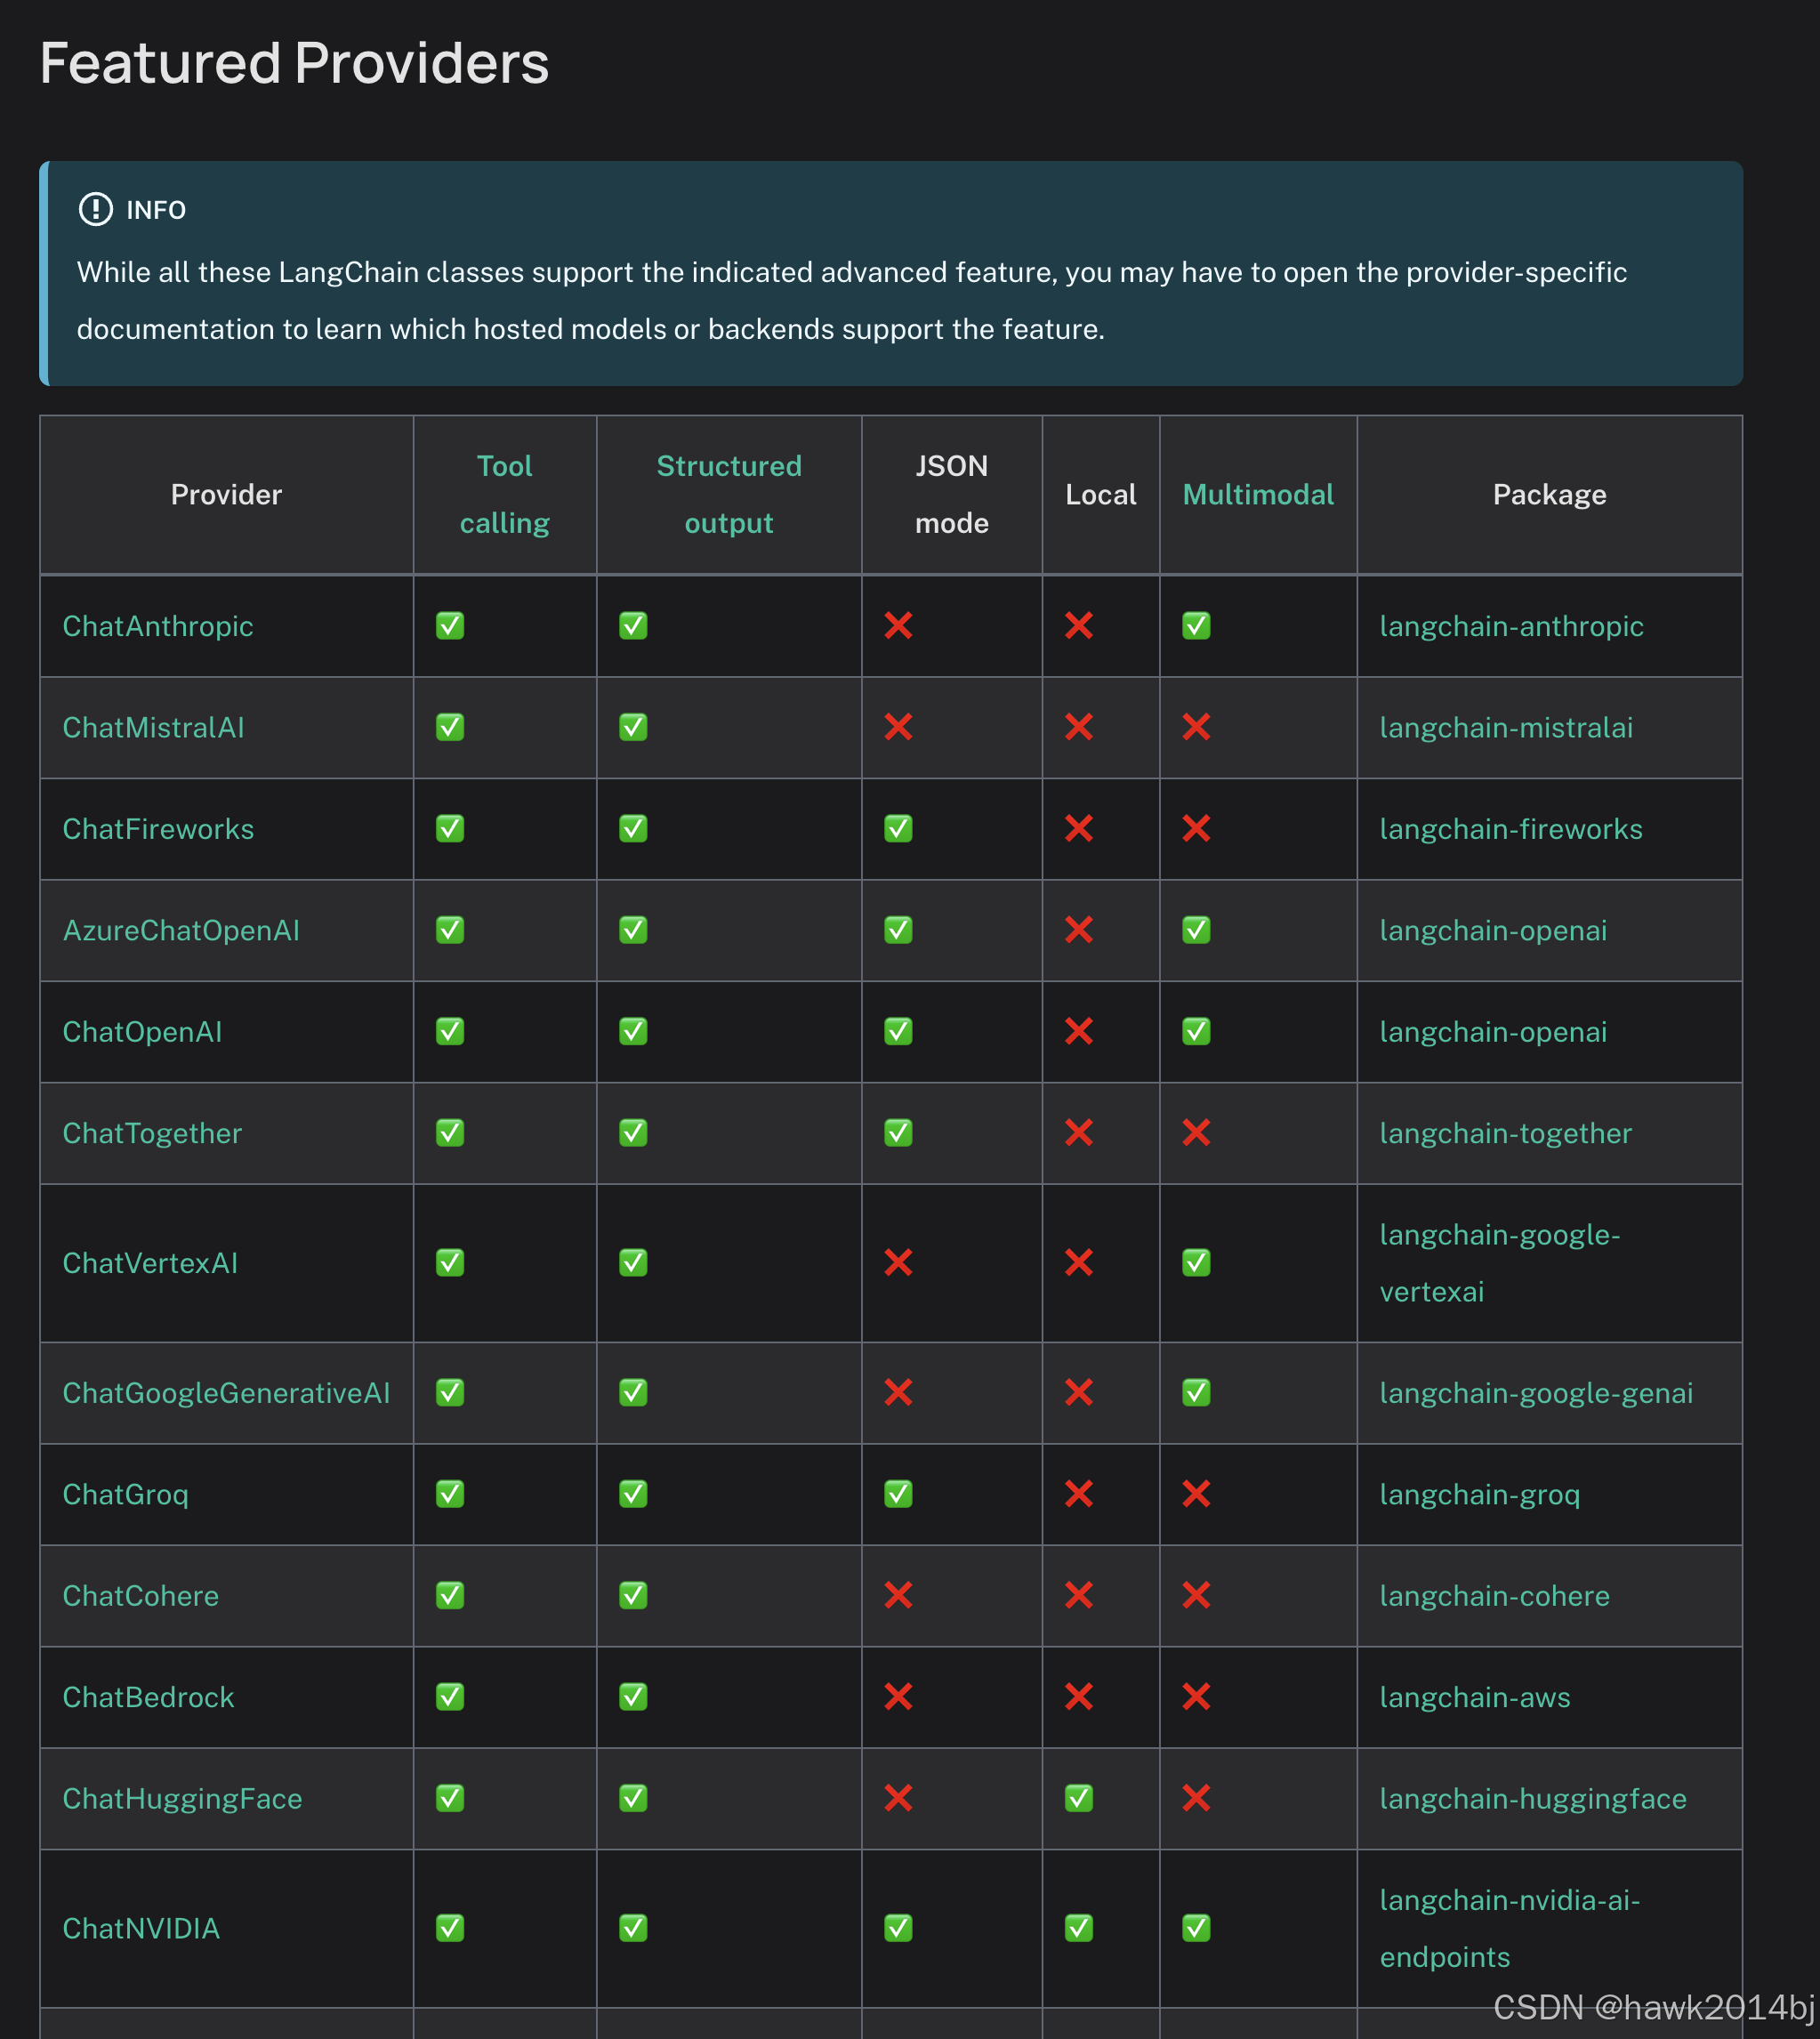Click ChatTogether's Multimodal red cross
Image resolution: width=1820 pixels, height=2039 pixels.
pyautogui.click(x=1196, y=1133)
